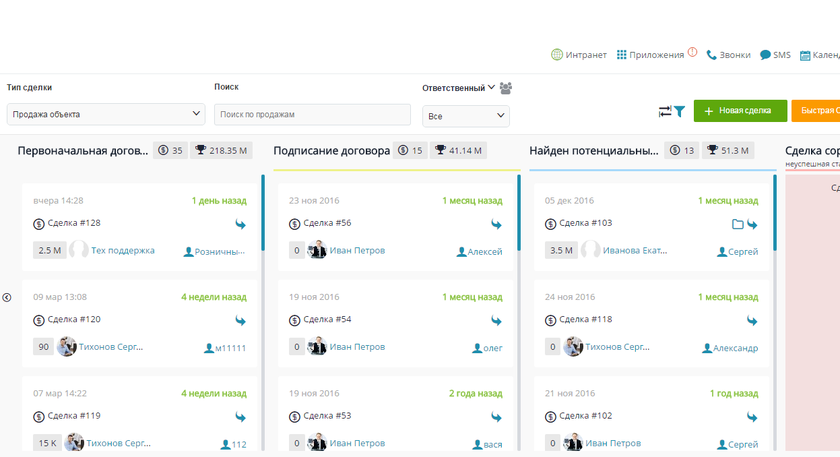Click the left collapse arrow at page edge
This screenshot has height=457, width=840.
[7, 297]
